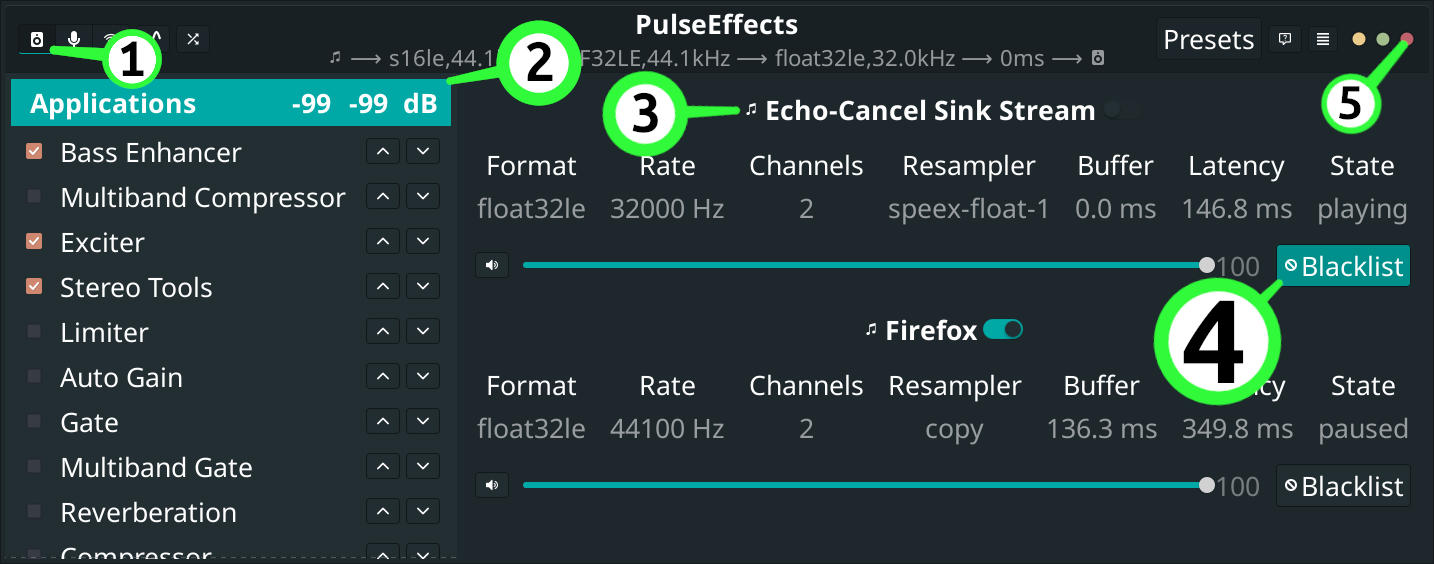Open the Presets menu
This screenshot has height=564, width=1434.
1208,40
